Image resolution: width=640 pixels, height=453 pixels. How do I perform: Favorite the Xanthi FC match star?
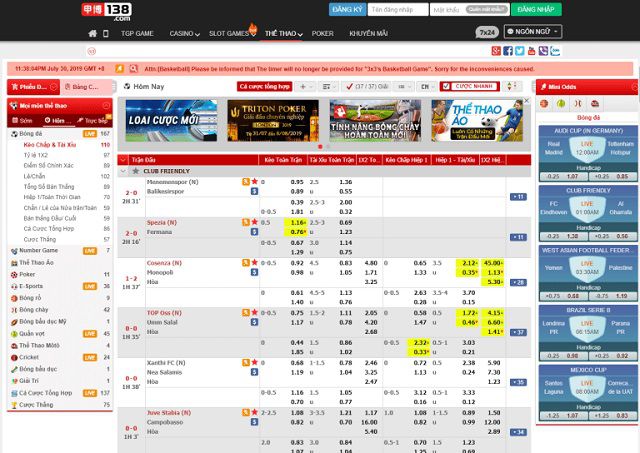255,362
